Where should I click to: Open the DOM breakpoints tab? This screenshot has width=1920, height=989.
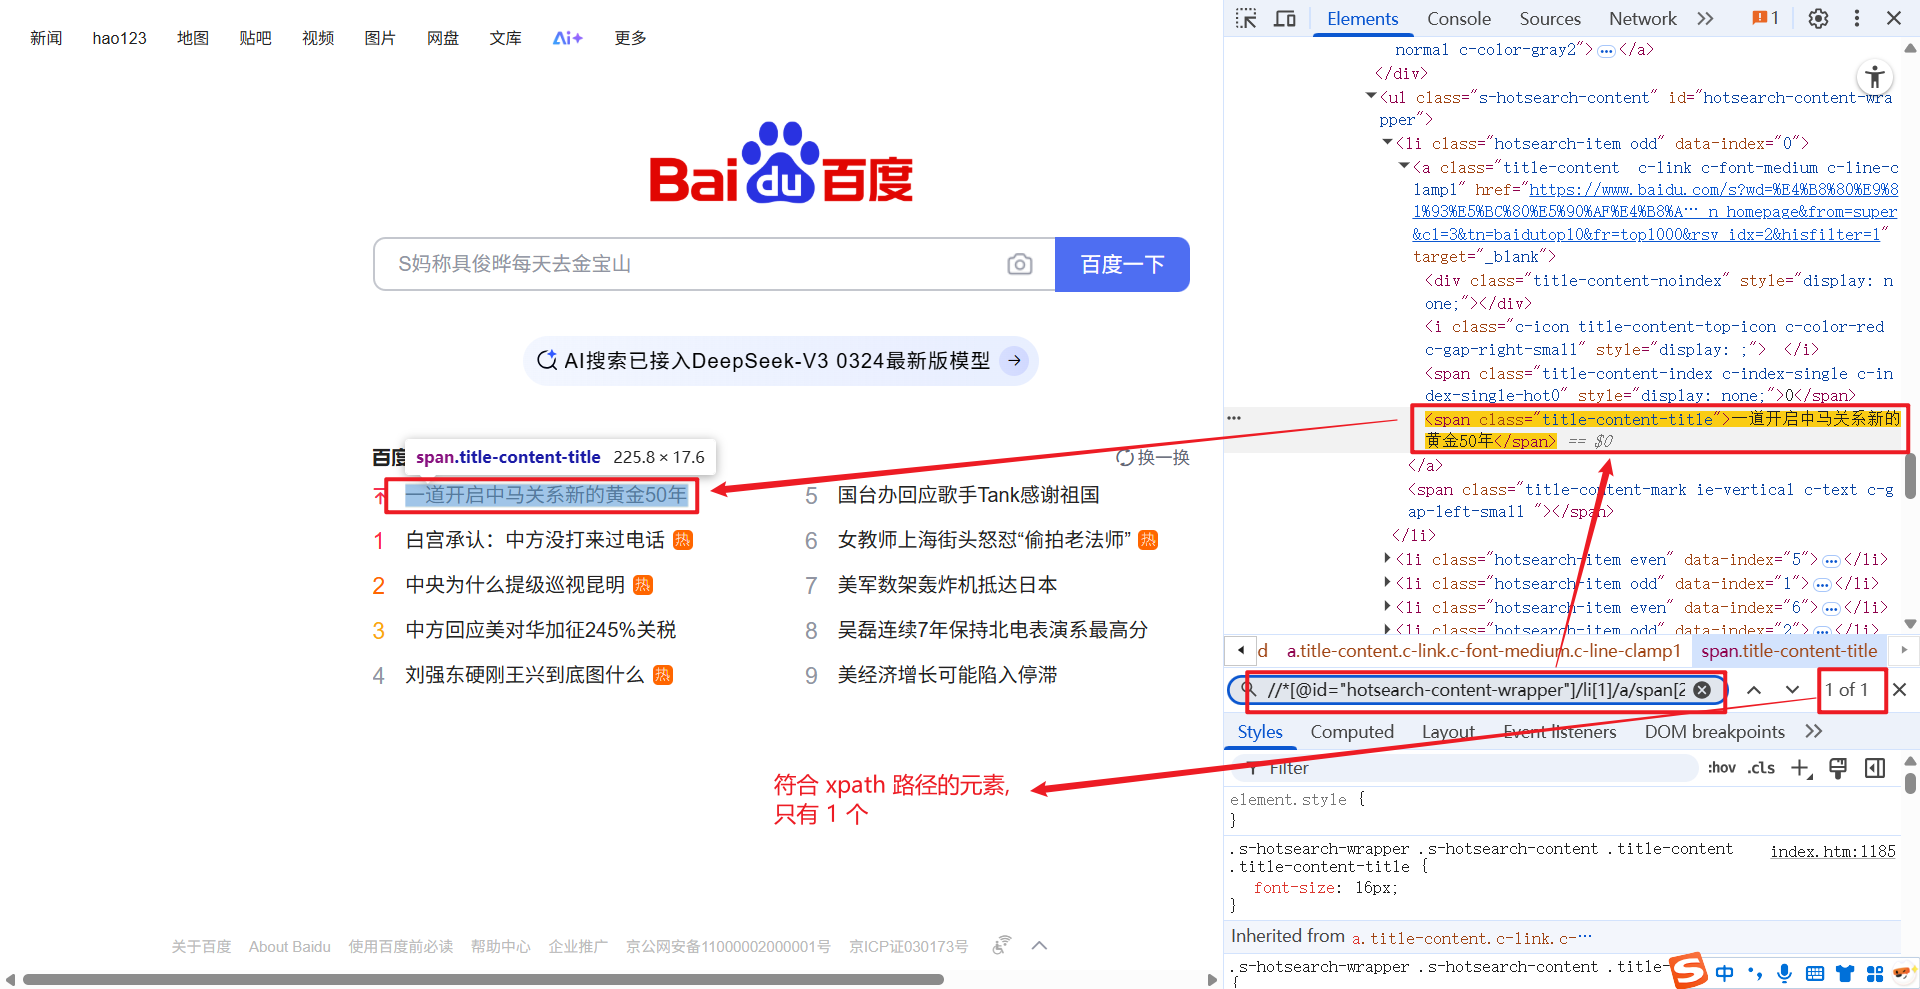[x=1714, y=732]
